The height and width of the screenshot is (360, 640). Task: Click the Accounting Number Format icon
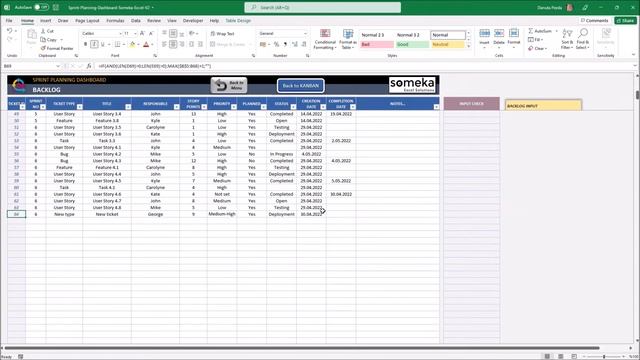(263, 44)
